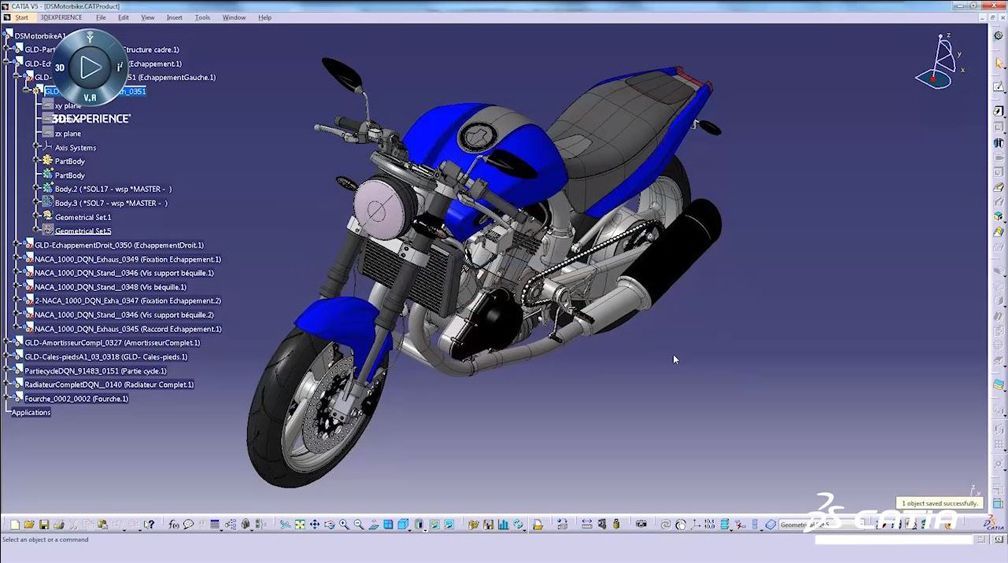Click the play button on 3DEXPERIENCE compass
The width and height of the screenshot is (1008, 563).
[90, 67]
